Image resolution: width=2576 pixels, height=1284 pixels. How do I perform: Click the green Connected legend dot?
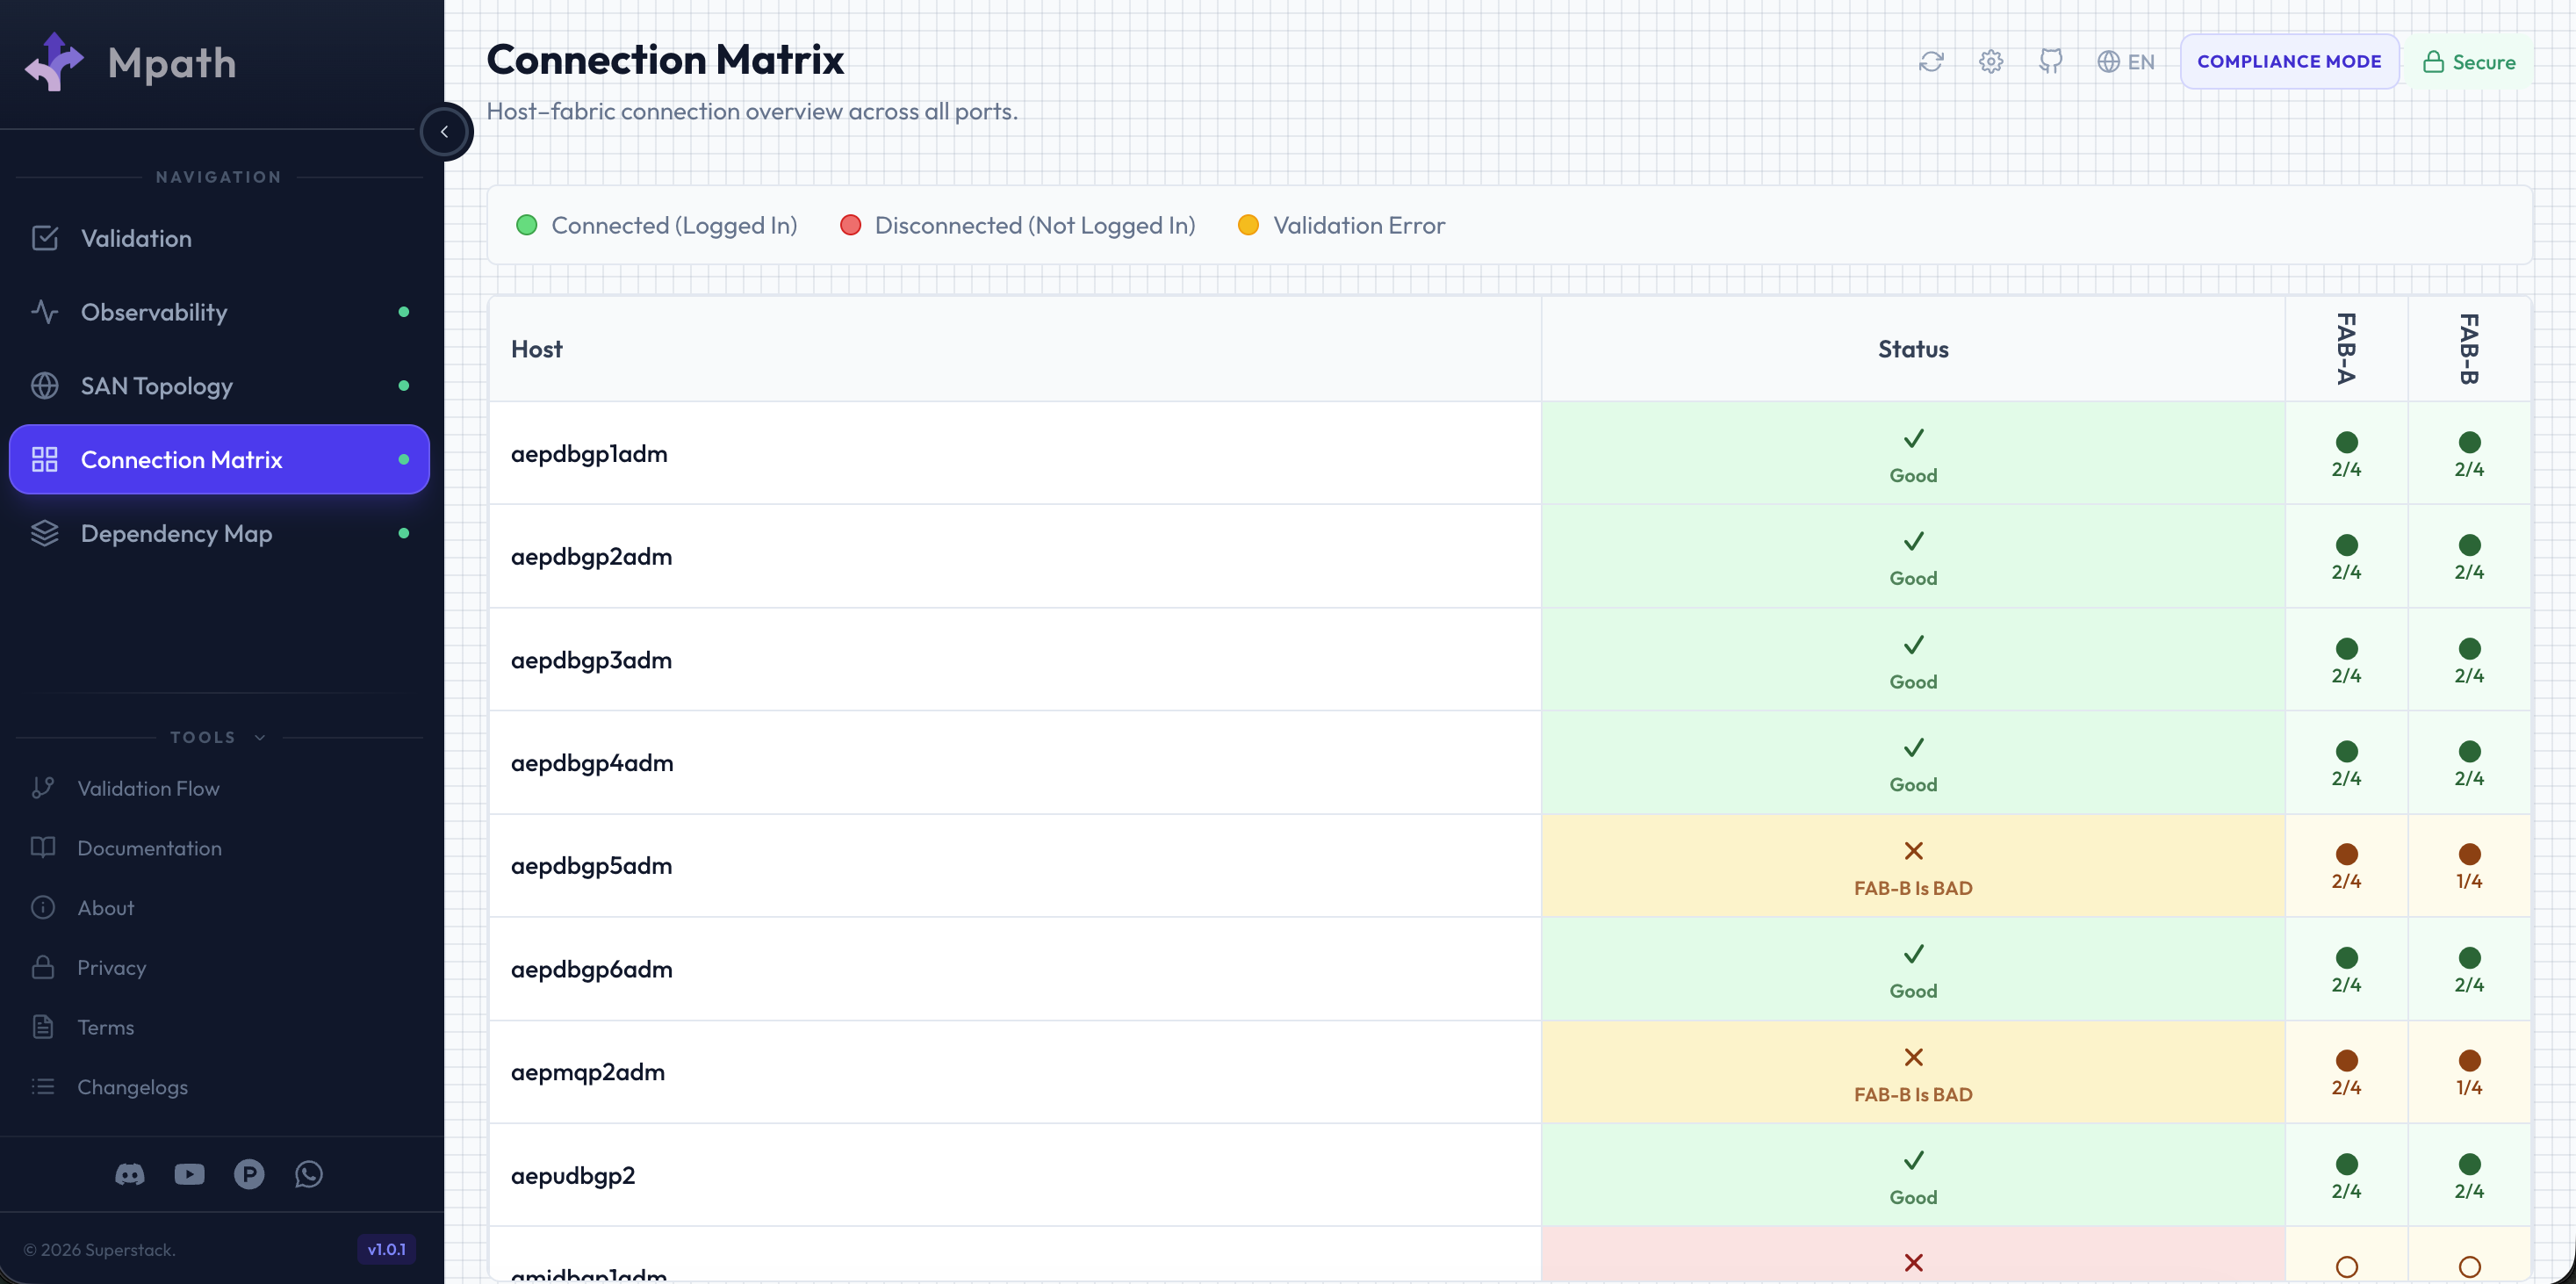527,225
